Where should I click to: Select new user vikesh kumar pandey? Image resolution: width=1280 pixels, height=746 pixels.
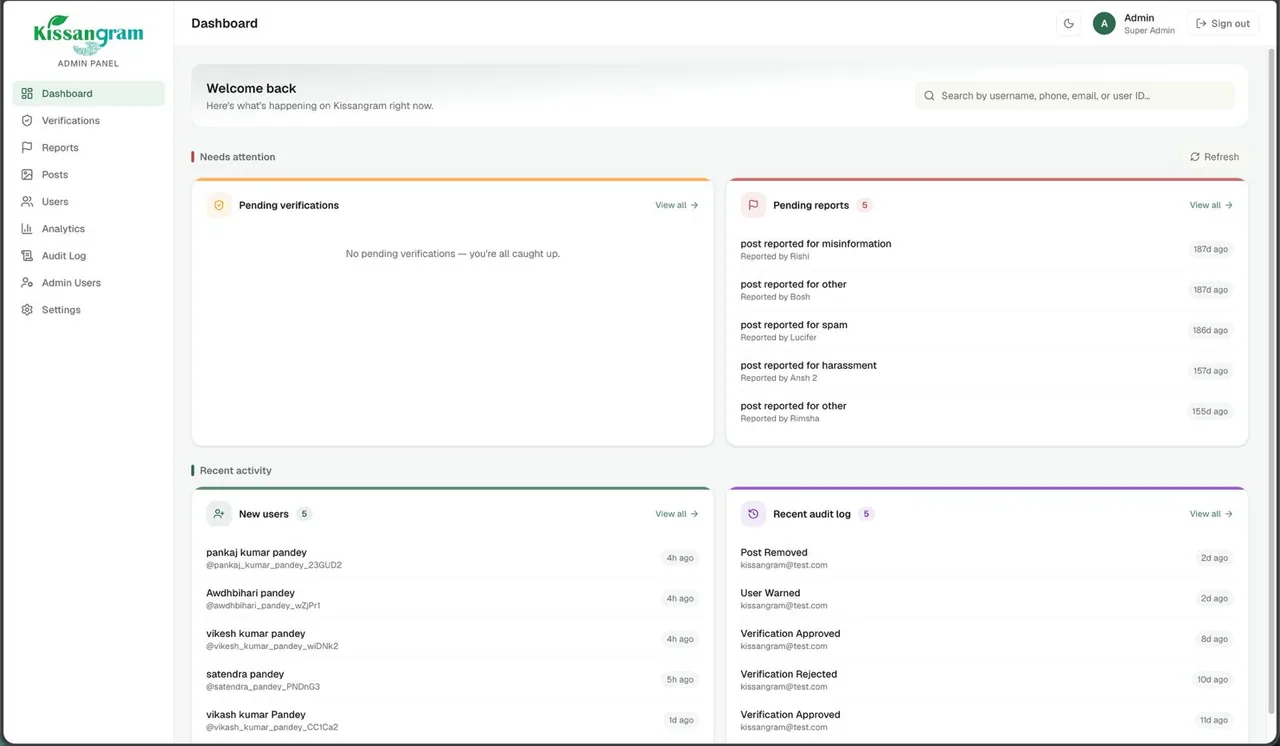tap(453, 639)
